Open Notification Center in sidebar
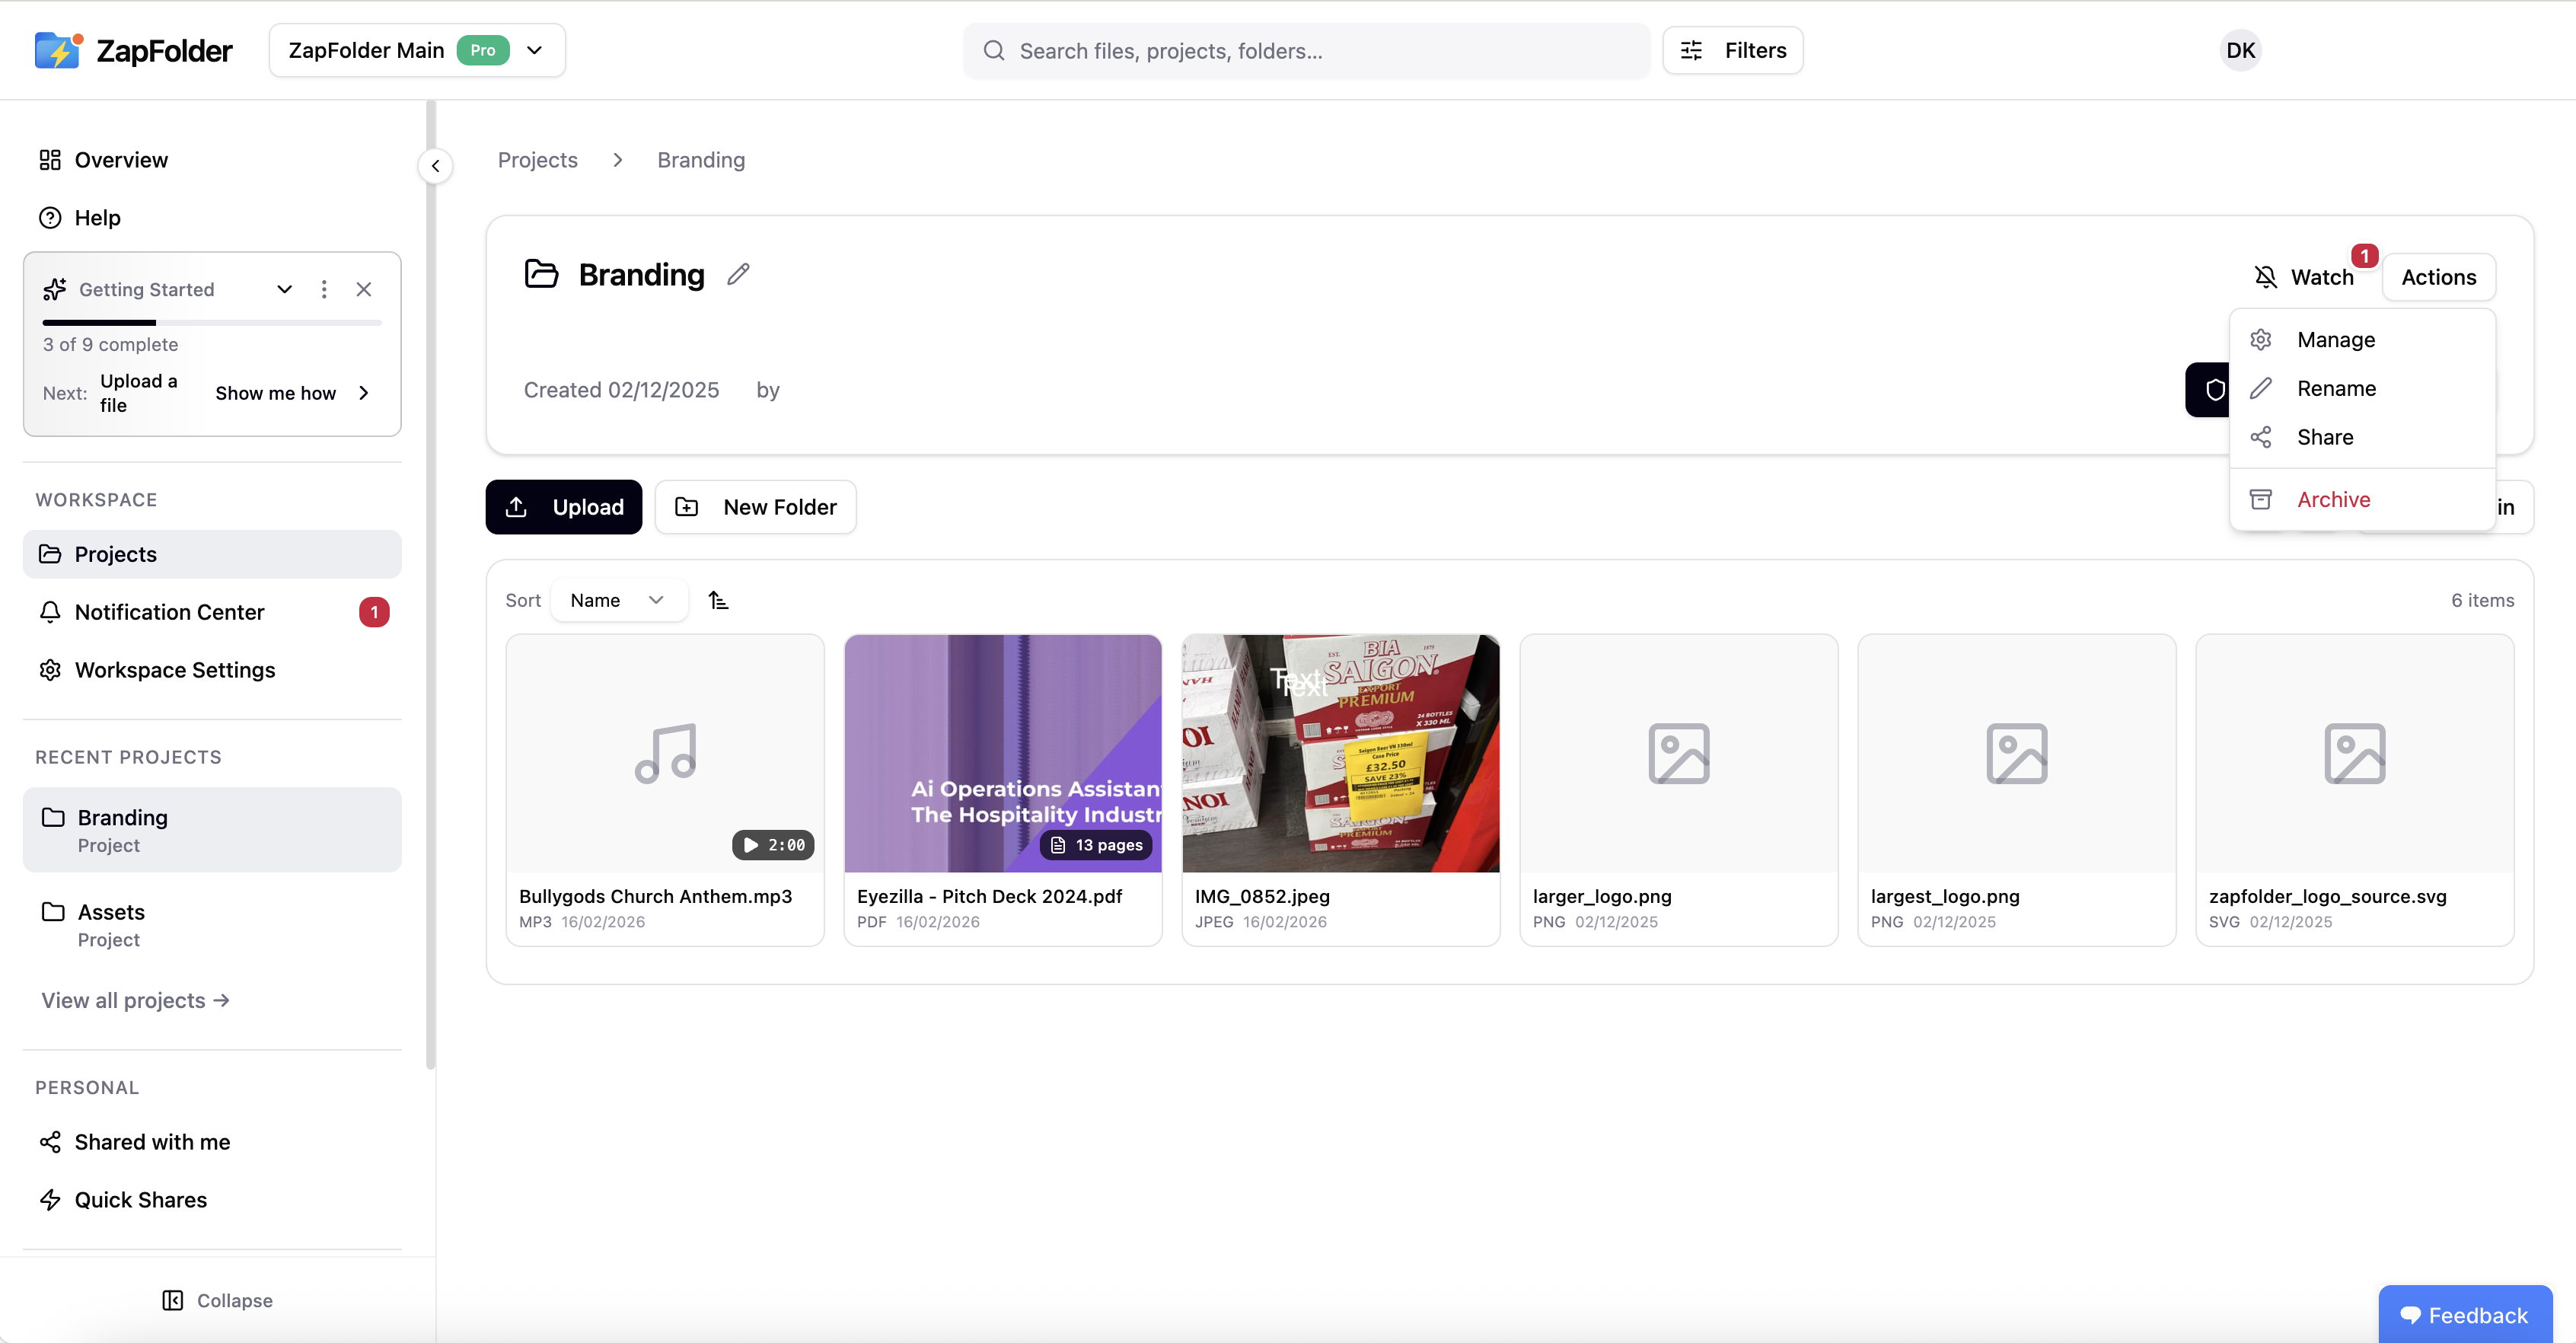The width and height of the screenshot is (2576, 1343). point(170,612)
